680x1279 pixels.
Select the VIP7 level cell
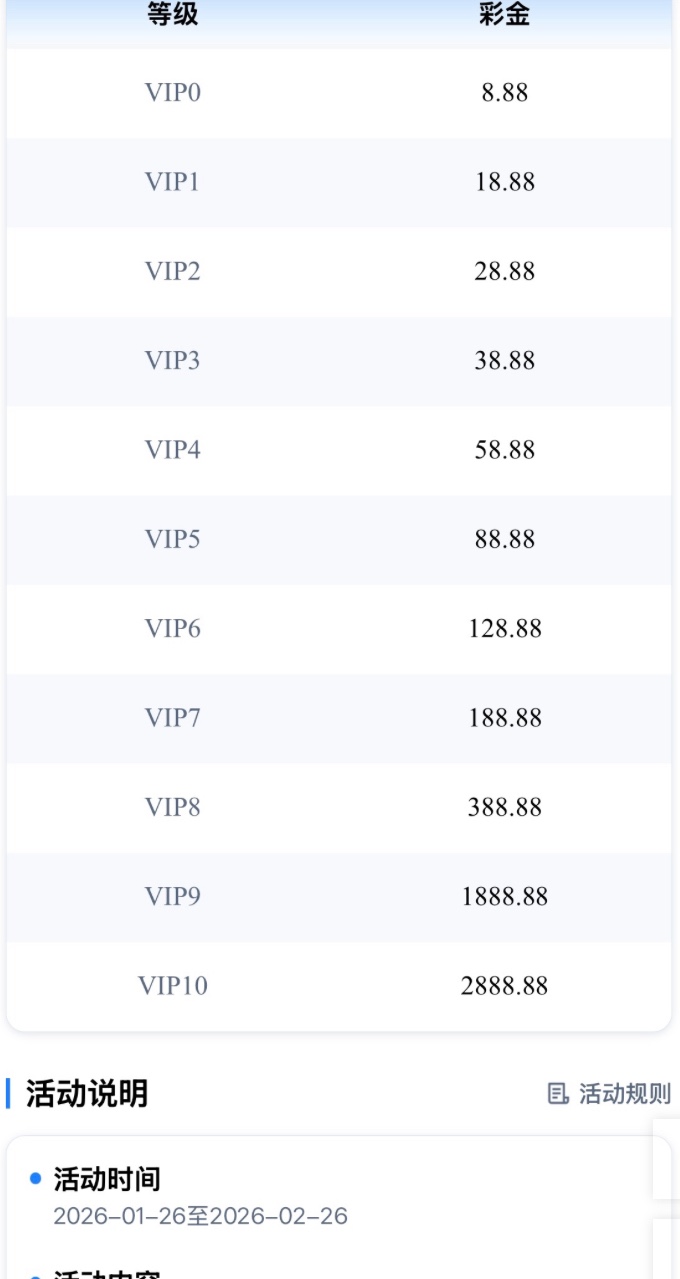[x=173, y=717]
